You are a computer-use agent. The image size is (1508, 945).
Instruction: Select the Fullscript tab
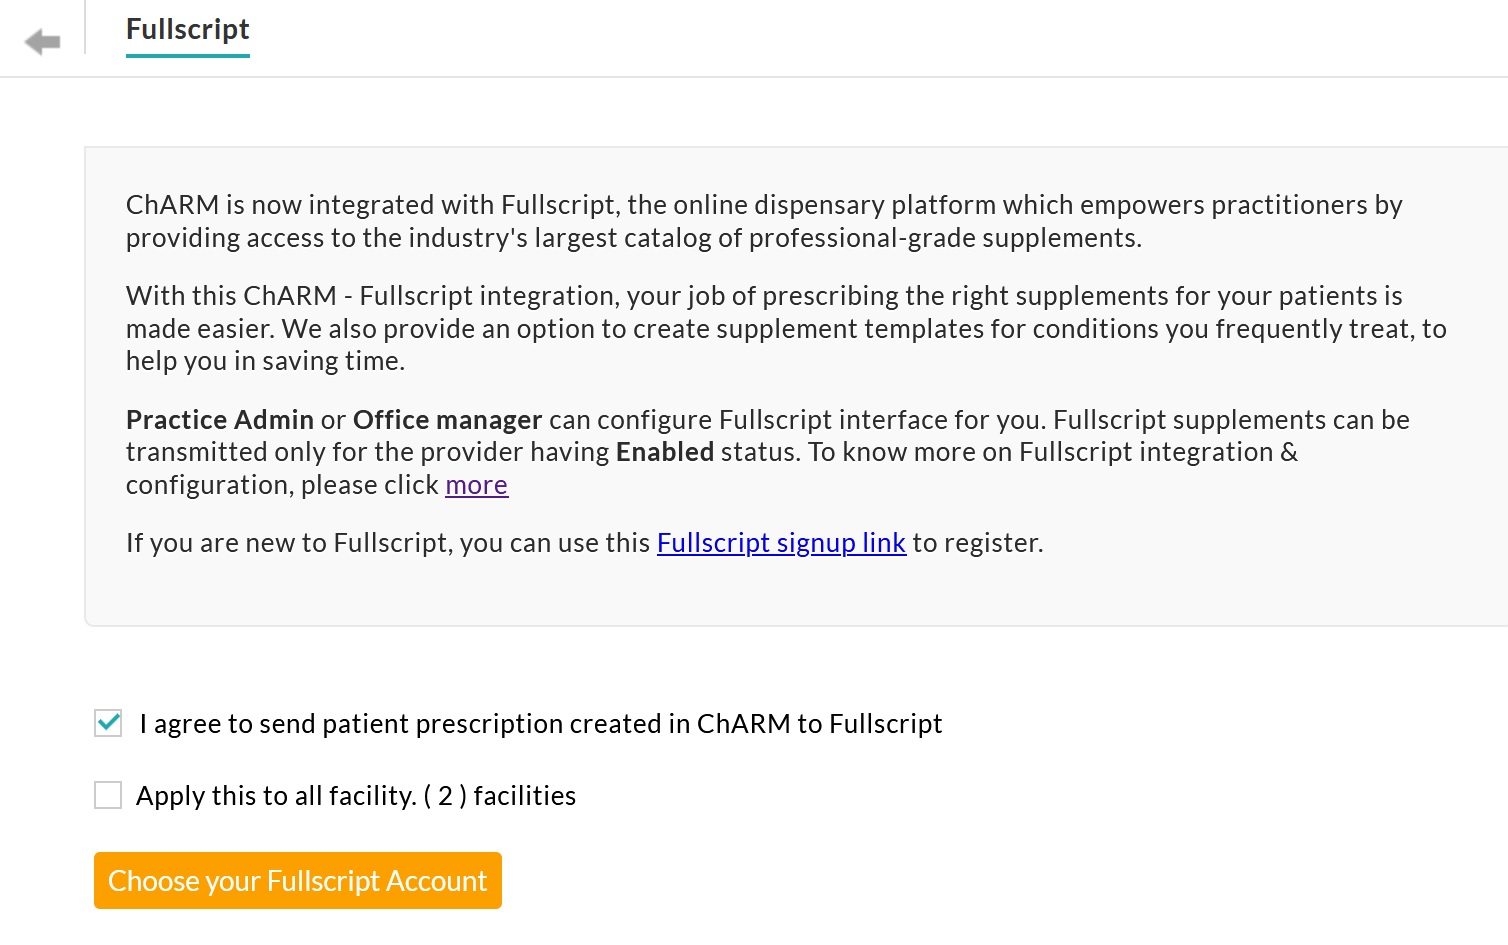(187, 30)
